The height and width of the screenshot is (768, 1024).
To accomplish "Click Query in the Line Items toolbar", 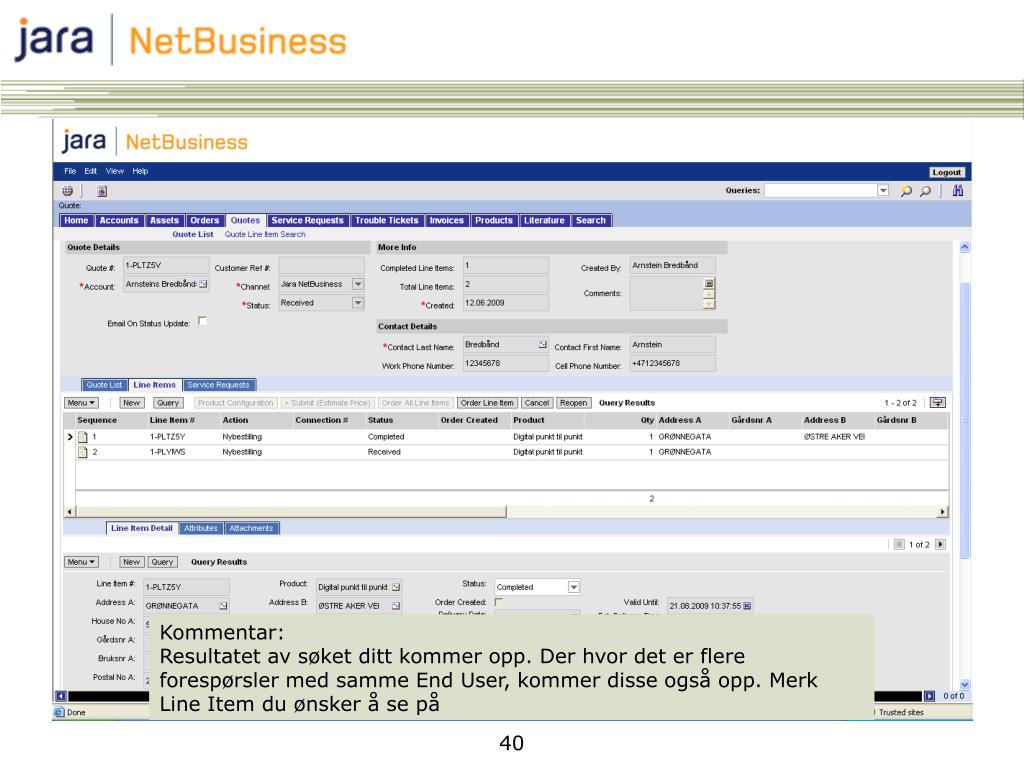I will pyautogui.click(x=168, y=403).
